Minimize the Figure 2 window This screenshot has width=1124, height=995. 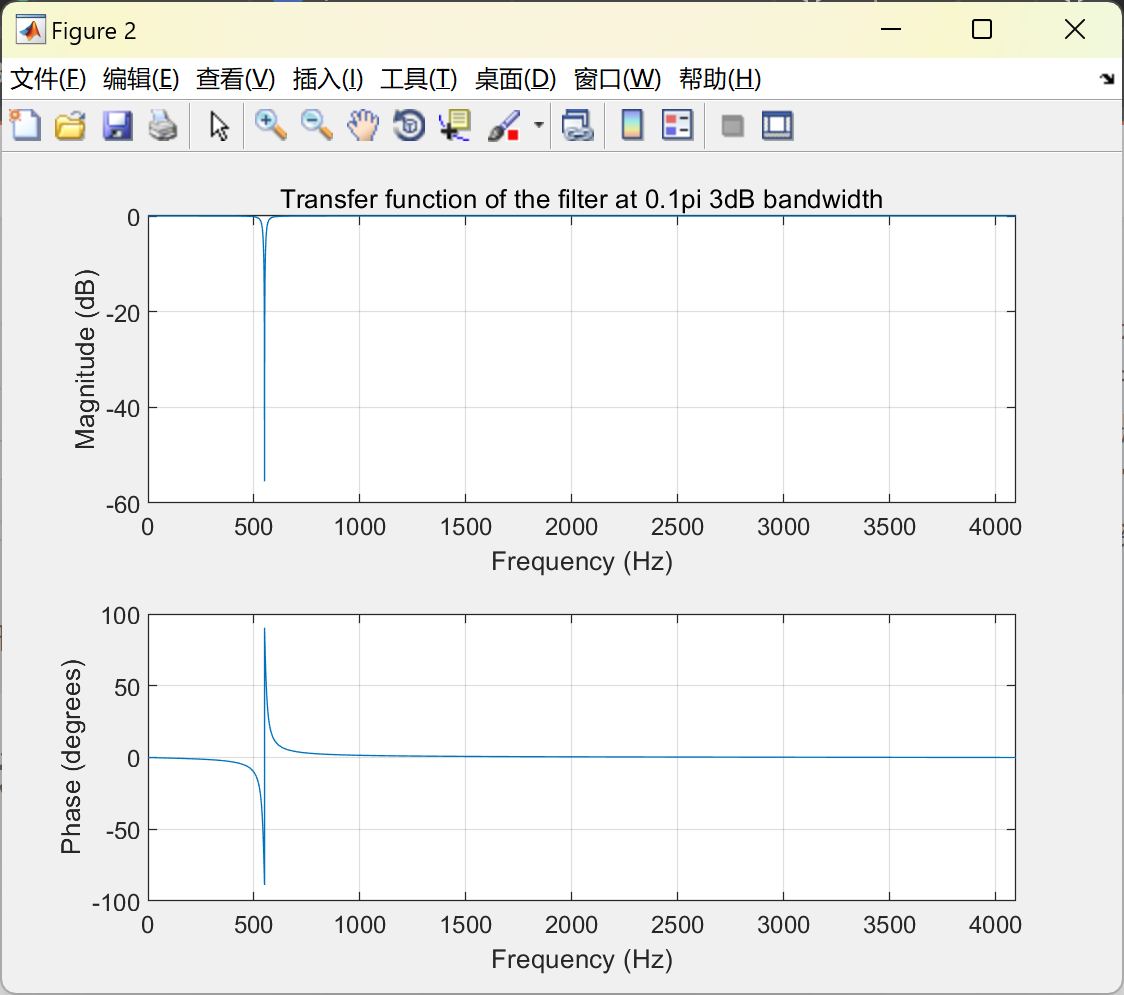coord(890,29)
